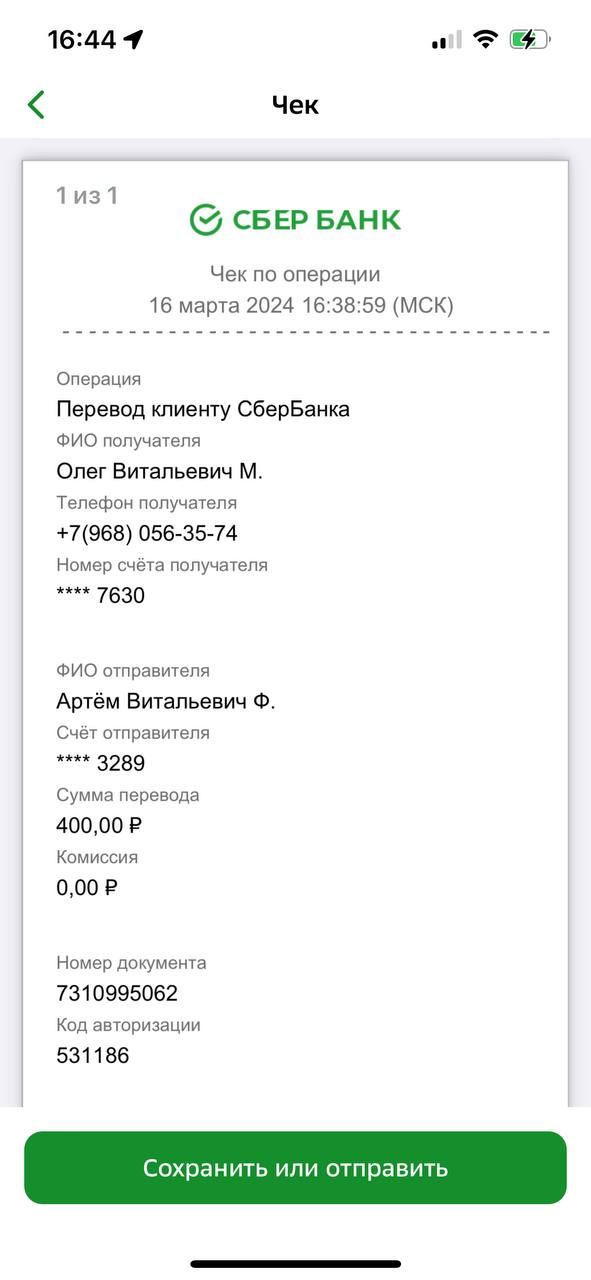Tap the Сохранить или отправить button

pyautogui.click(x=295, y=1168)
